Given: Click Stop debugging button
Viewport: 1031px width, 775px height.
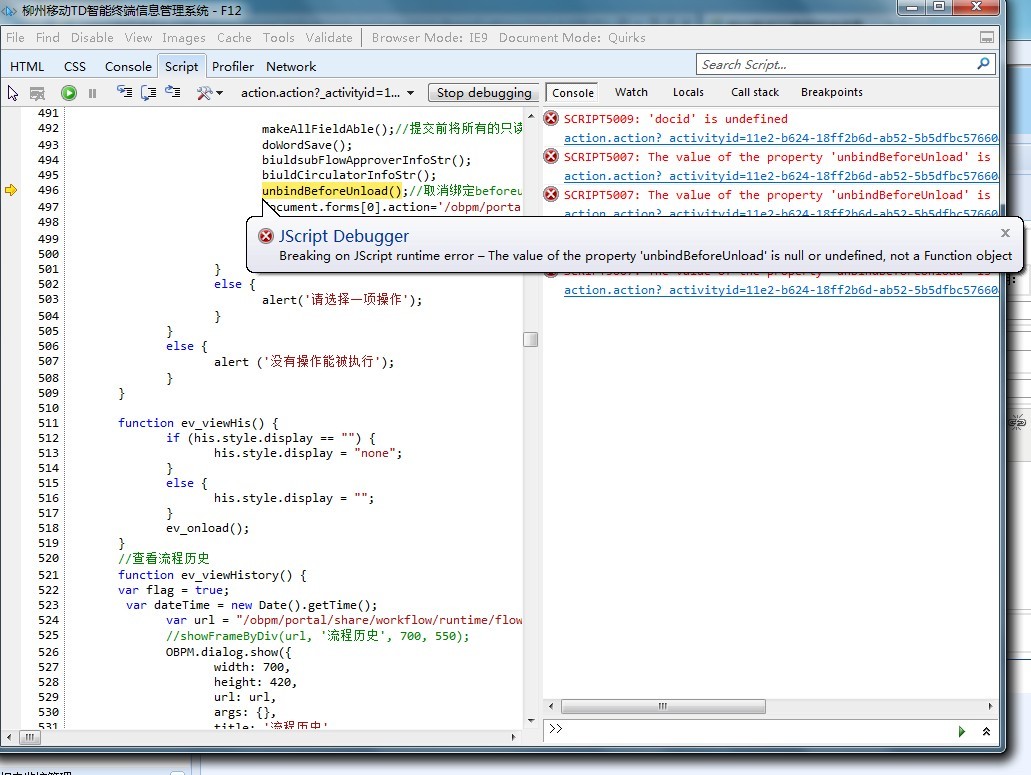Looking at the screenshot, I should 484,93.
